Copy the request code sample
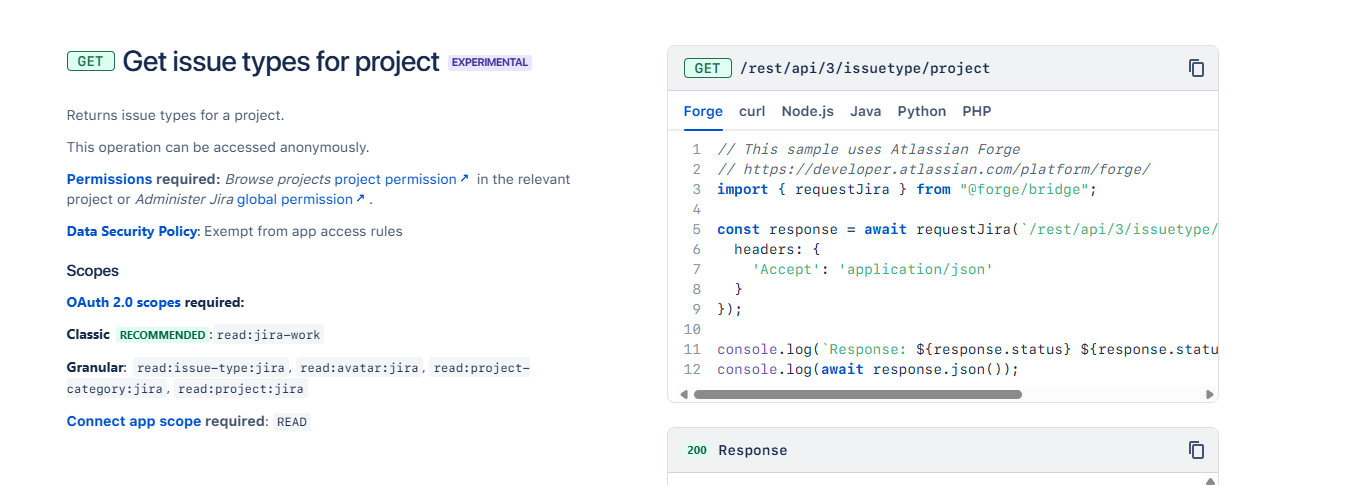The height and width of the screenshot is (485, 1352). [x=1196, y=68]
